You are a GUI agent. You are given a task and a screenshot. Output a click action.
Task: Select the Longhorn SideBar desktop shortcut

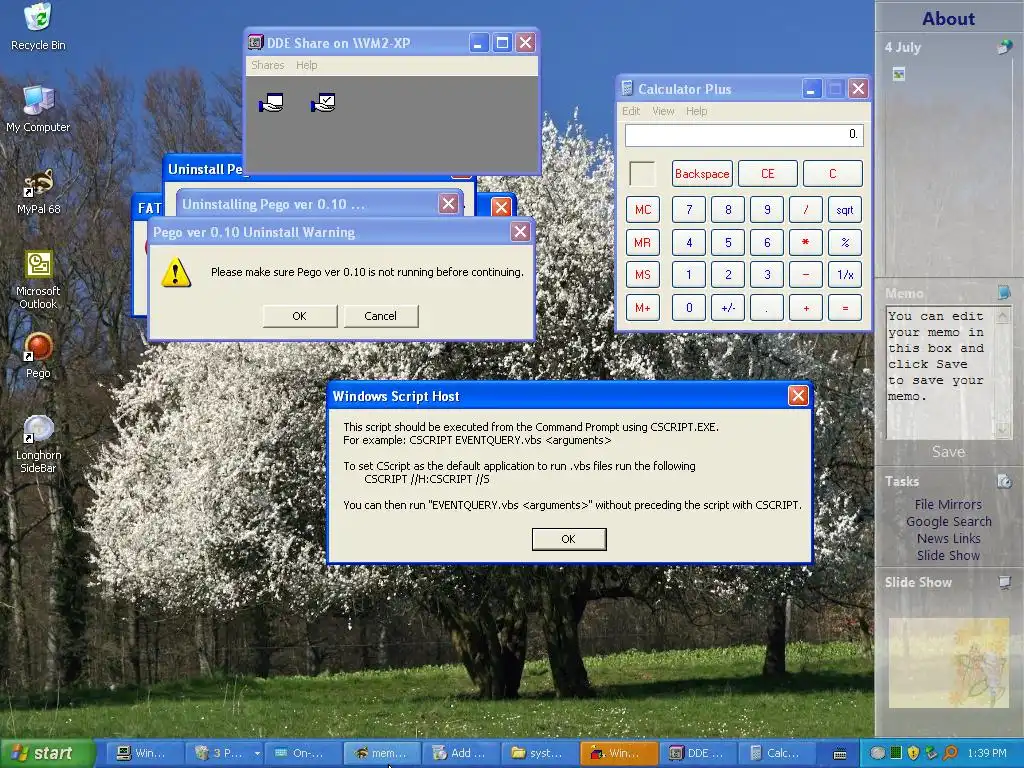[38, 444]
